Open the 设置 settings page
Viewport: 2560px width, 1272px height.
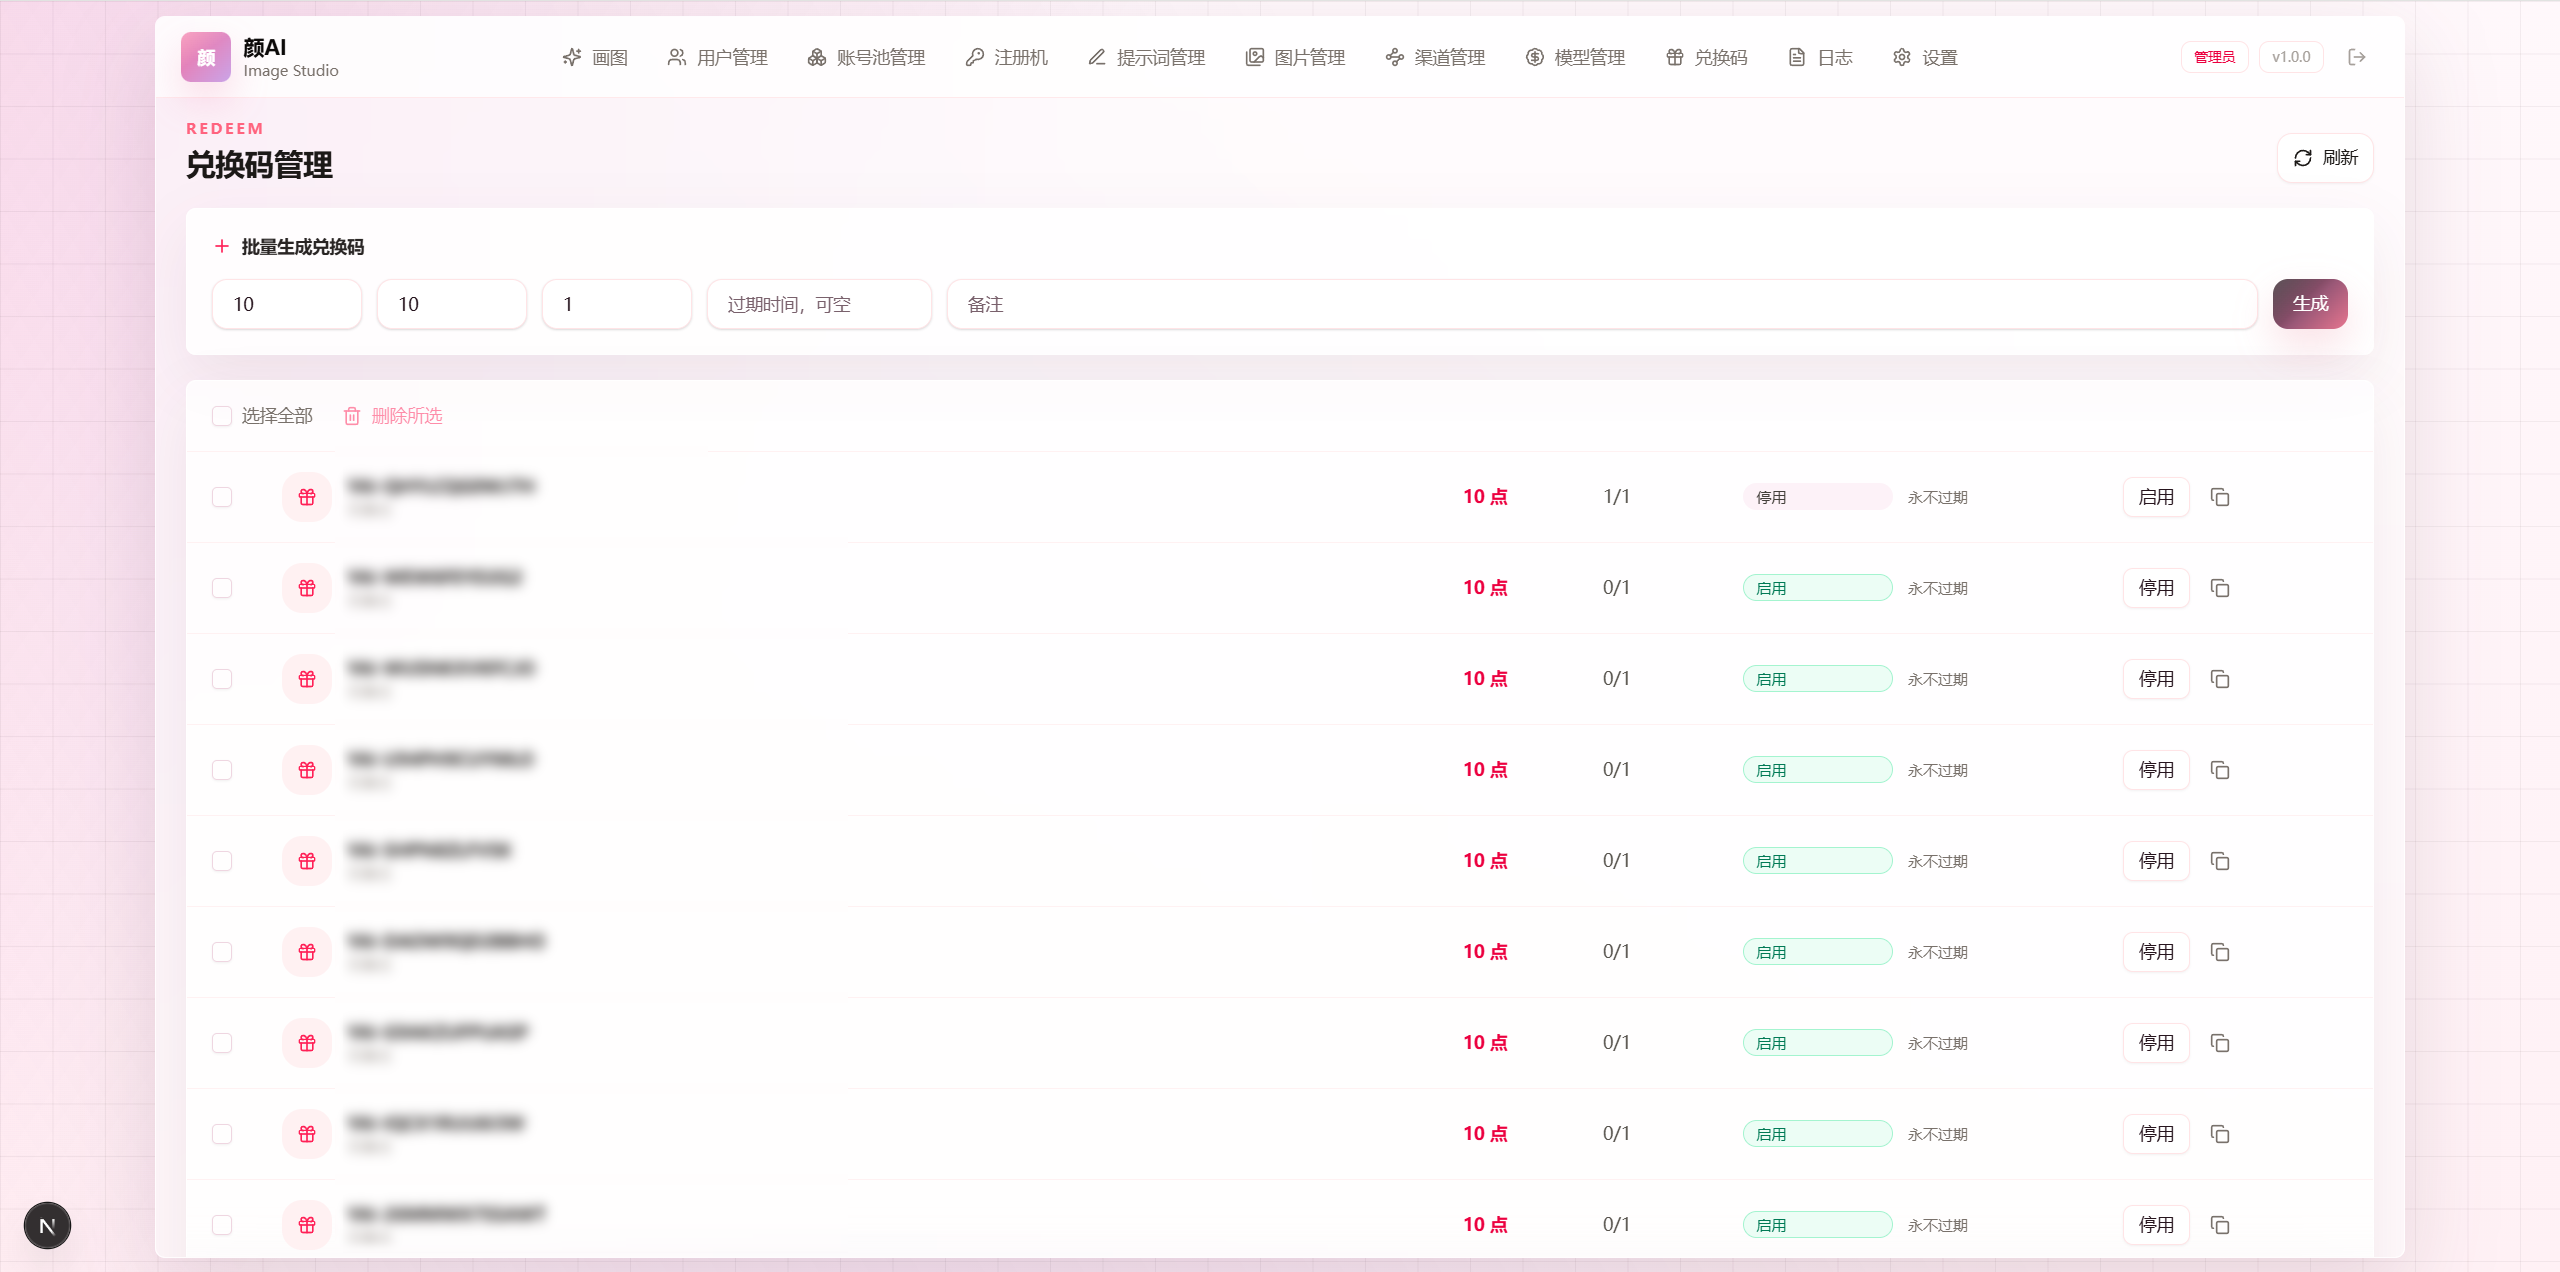tap(1925, 57)
